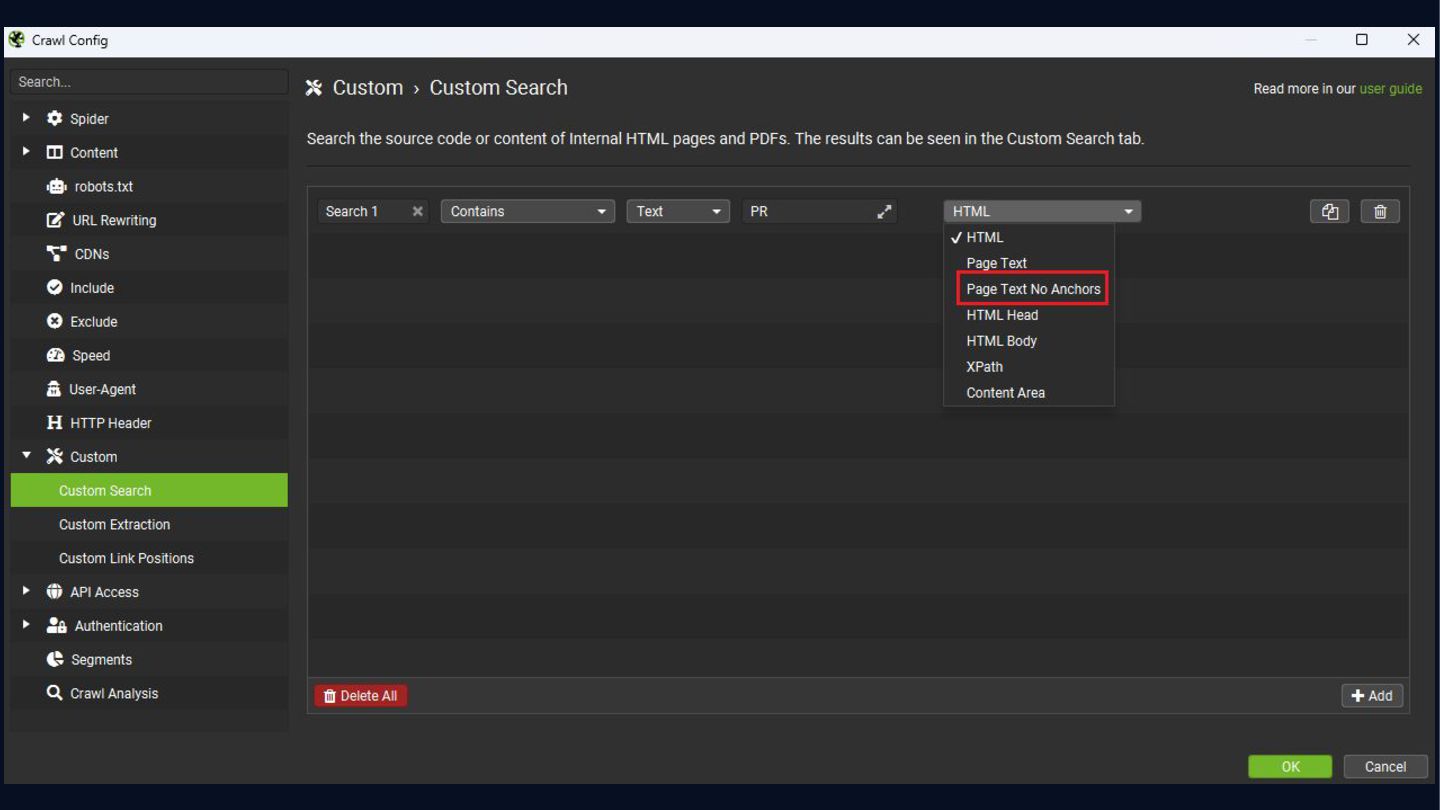Open the Contains match type dropdown

527,211
